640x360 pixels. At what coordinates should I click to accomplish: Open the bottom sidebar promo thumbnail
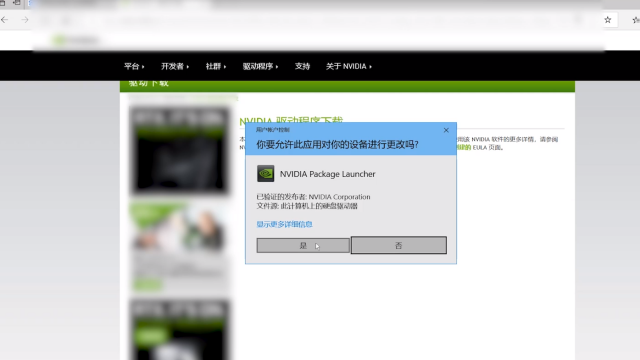(179, 330)
